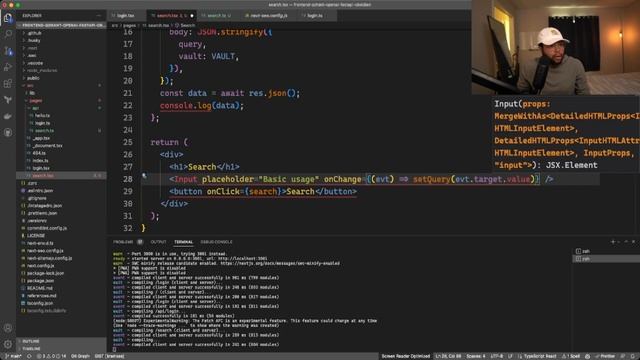
Task: Open the Source Control view
Action: click(x=8, y=51)
